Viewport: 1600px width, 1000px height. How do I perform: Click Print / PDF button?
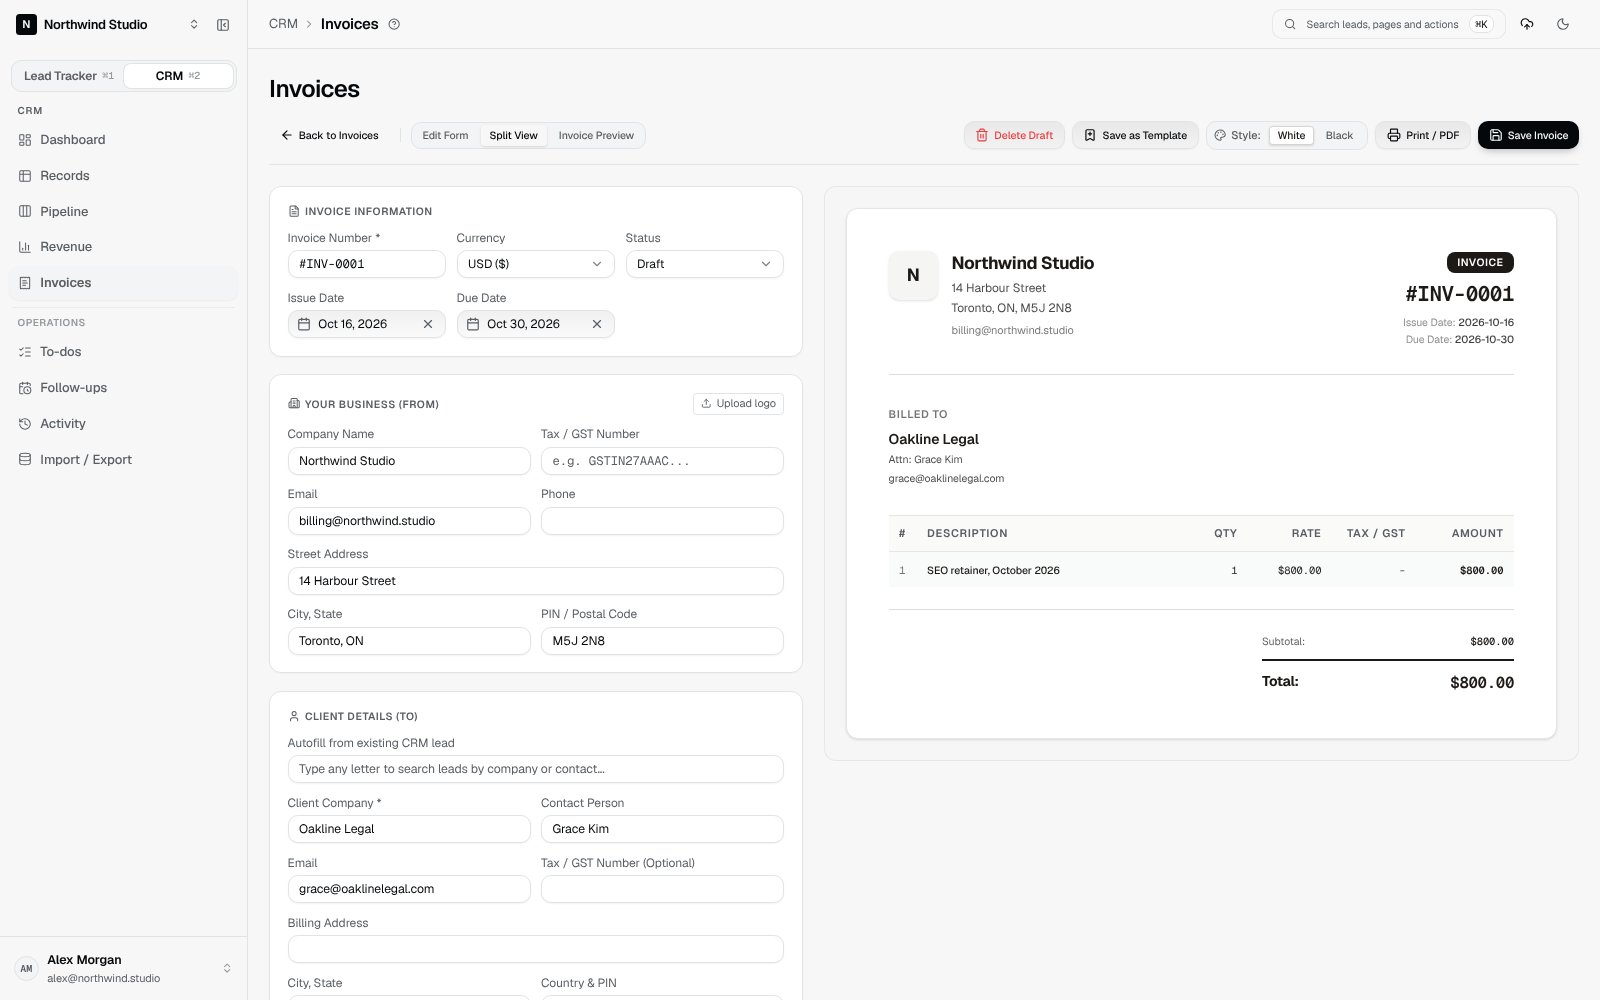click(x=1422, y=136)
